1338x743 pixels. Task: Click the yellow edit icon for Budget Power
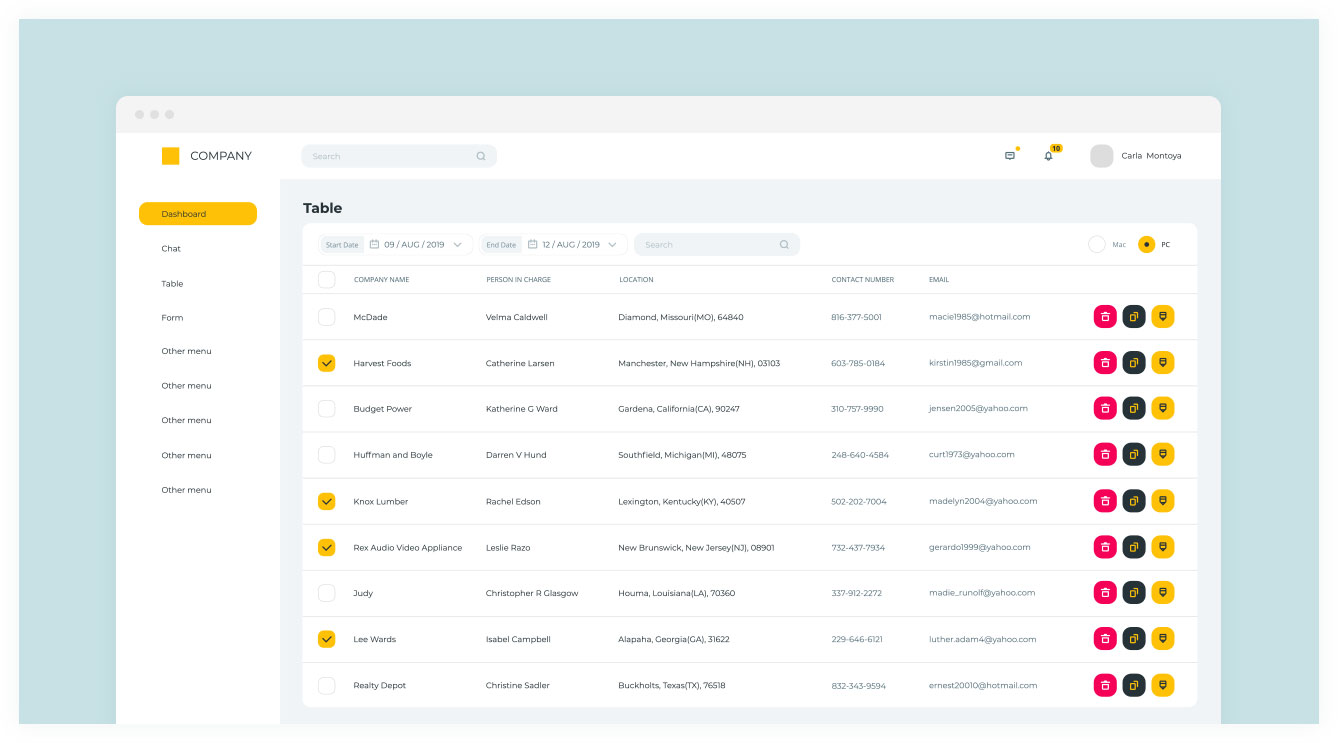(x=1162, y=408)
